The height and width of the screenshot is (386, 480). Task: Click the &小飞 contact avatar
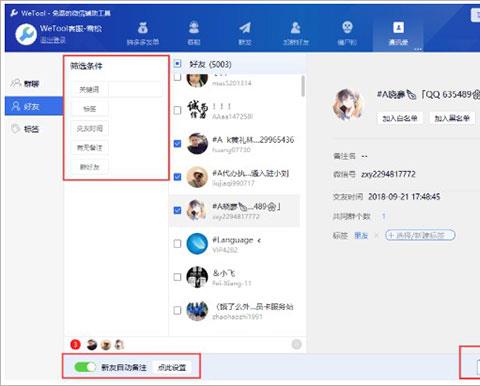[x=197, y=277]
